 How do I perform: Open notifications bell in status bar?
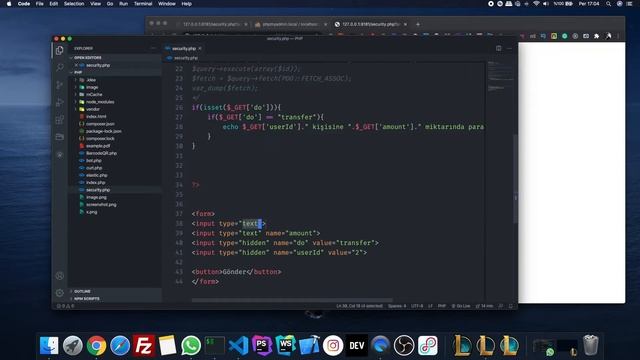click(x=511, y=306)
